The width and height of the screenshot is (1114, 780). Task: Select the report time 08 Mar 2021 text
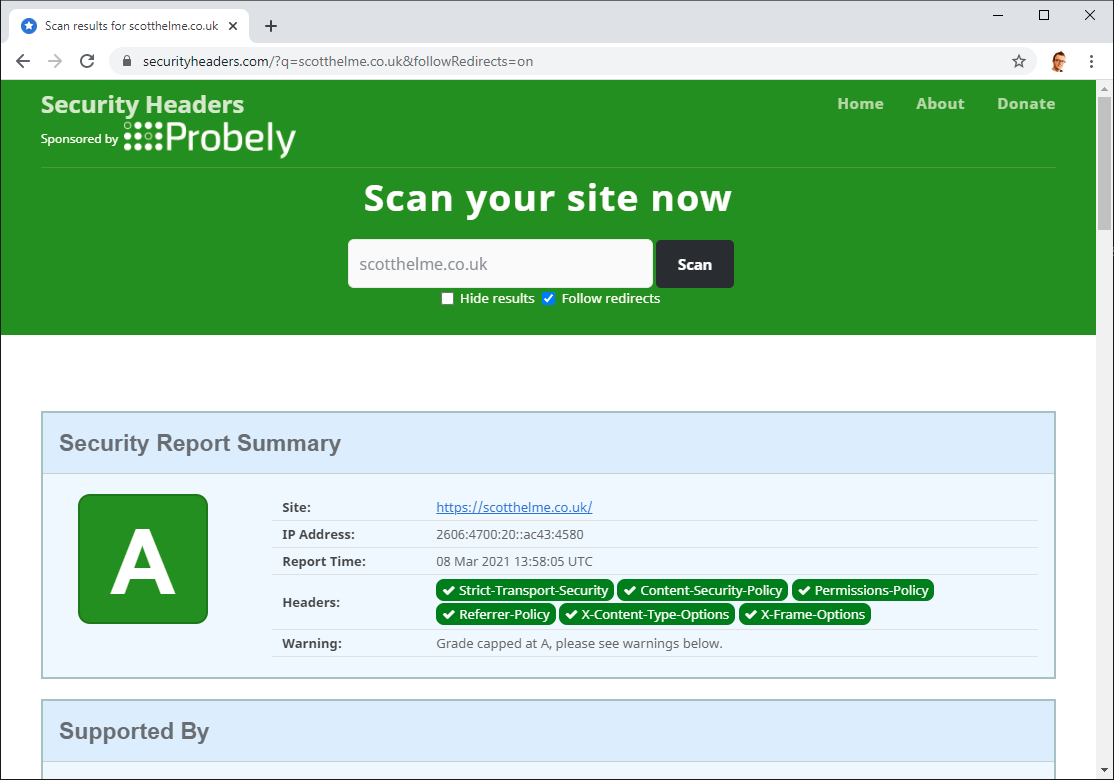[x=514, y=561]
